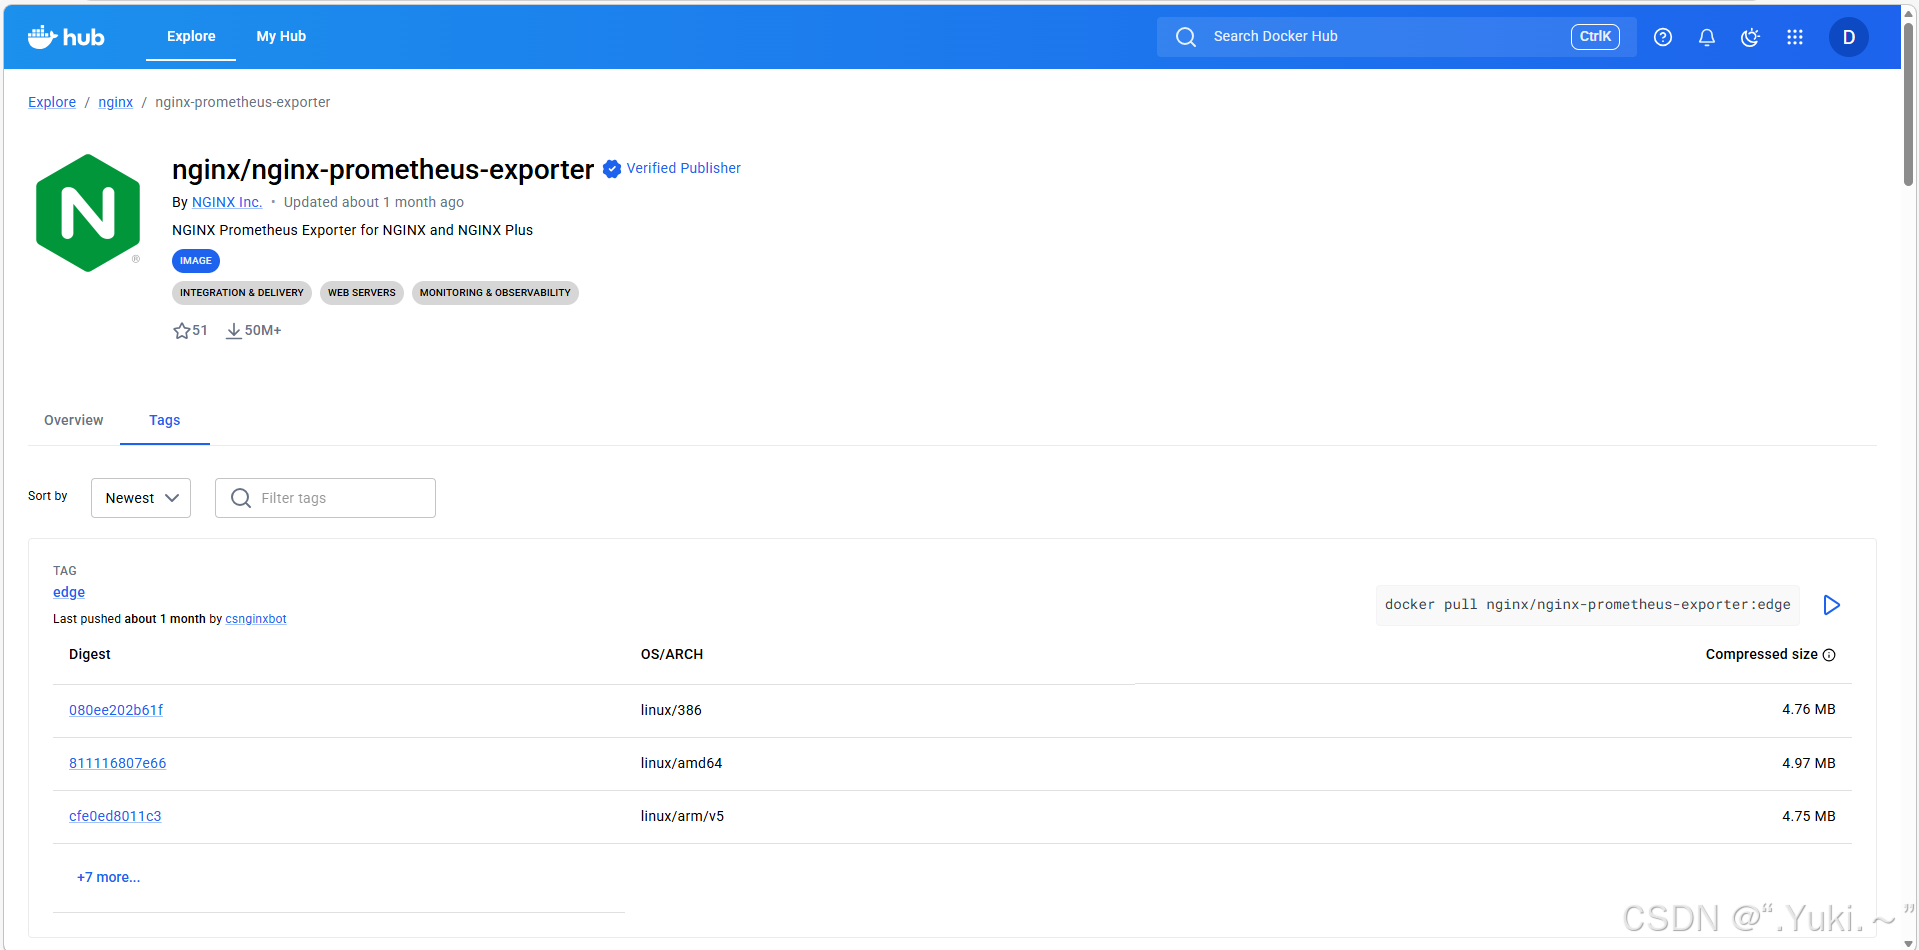Click the nginx/nginx-prometheus-exporter title
1919x950 pixels.
(x=383, y=169)
